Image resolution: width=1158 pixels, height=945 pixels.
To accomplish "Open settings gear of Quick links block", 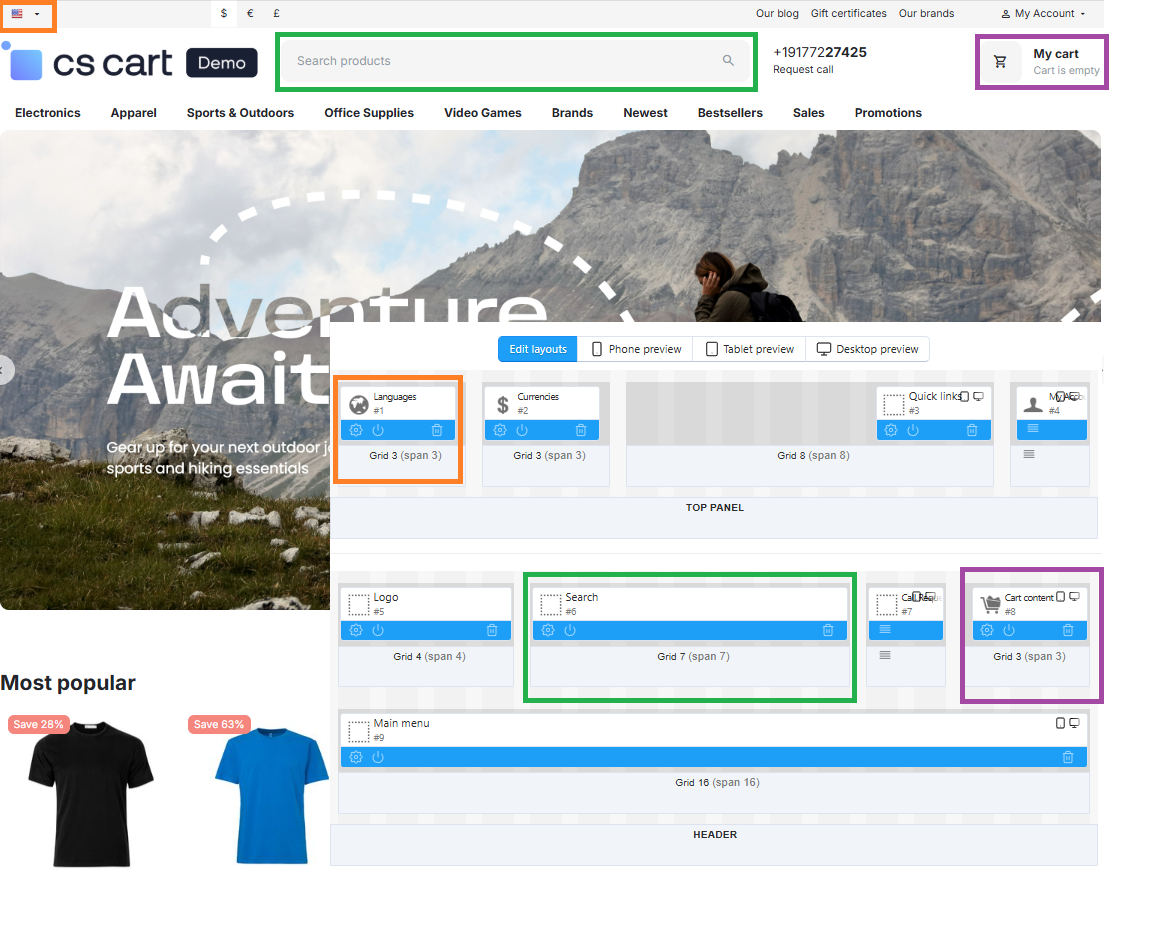I will click(x=891, y=430).
